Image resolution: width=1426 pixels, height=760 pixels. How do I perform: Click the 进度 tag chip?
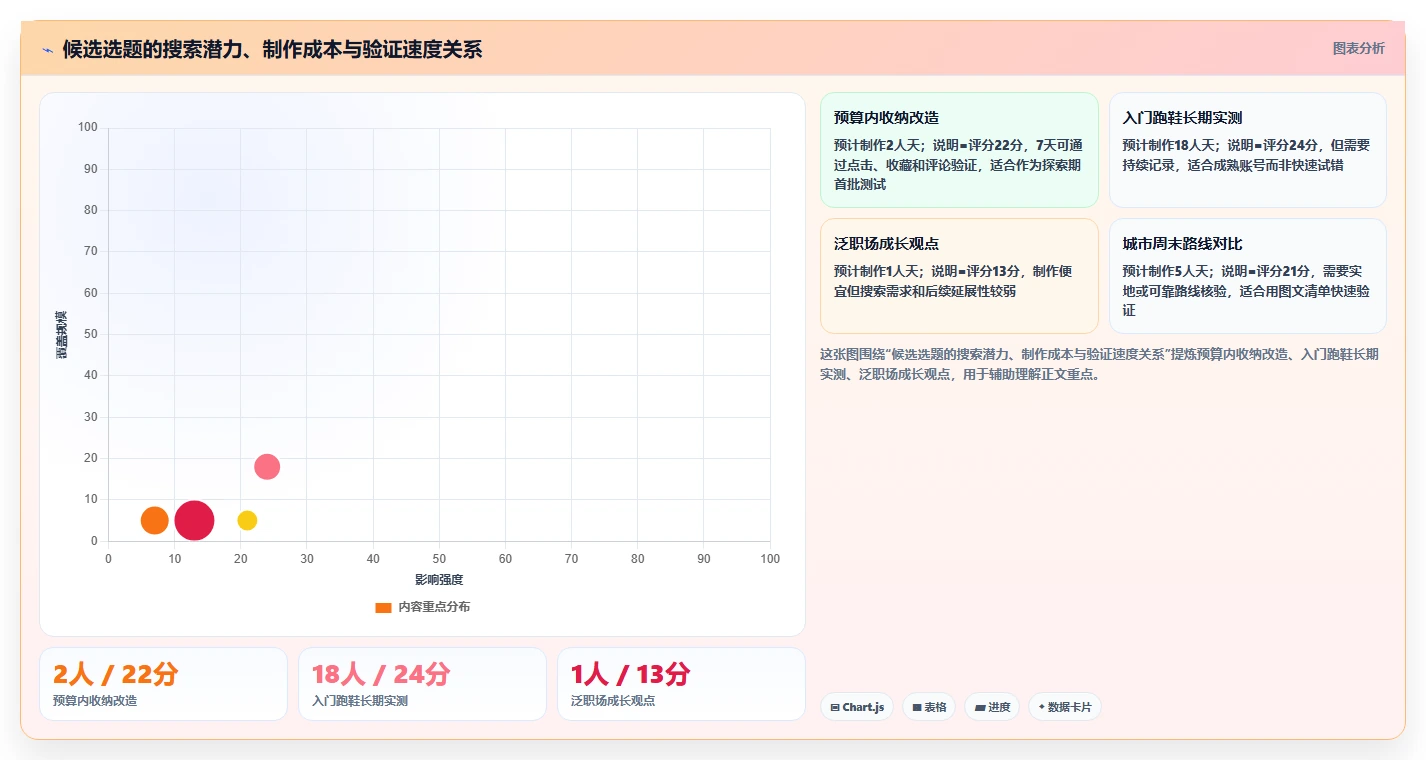pyautogui.click(x=992, y=707)
